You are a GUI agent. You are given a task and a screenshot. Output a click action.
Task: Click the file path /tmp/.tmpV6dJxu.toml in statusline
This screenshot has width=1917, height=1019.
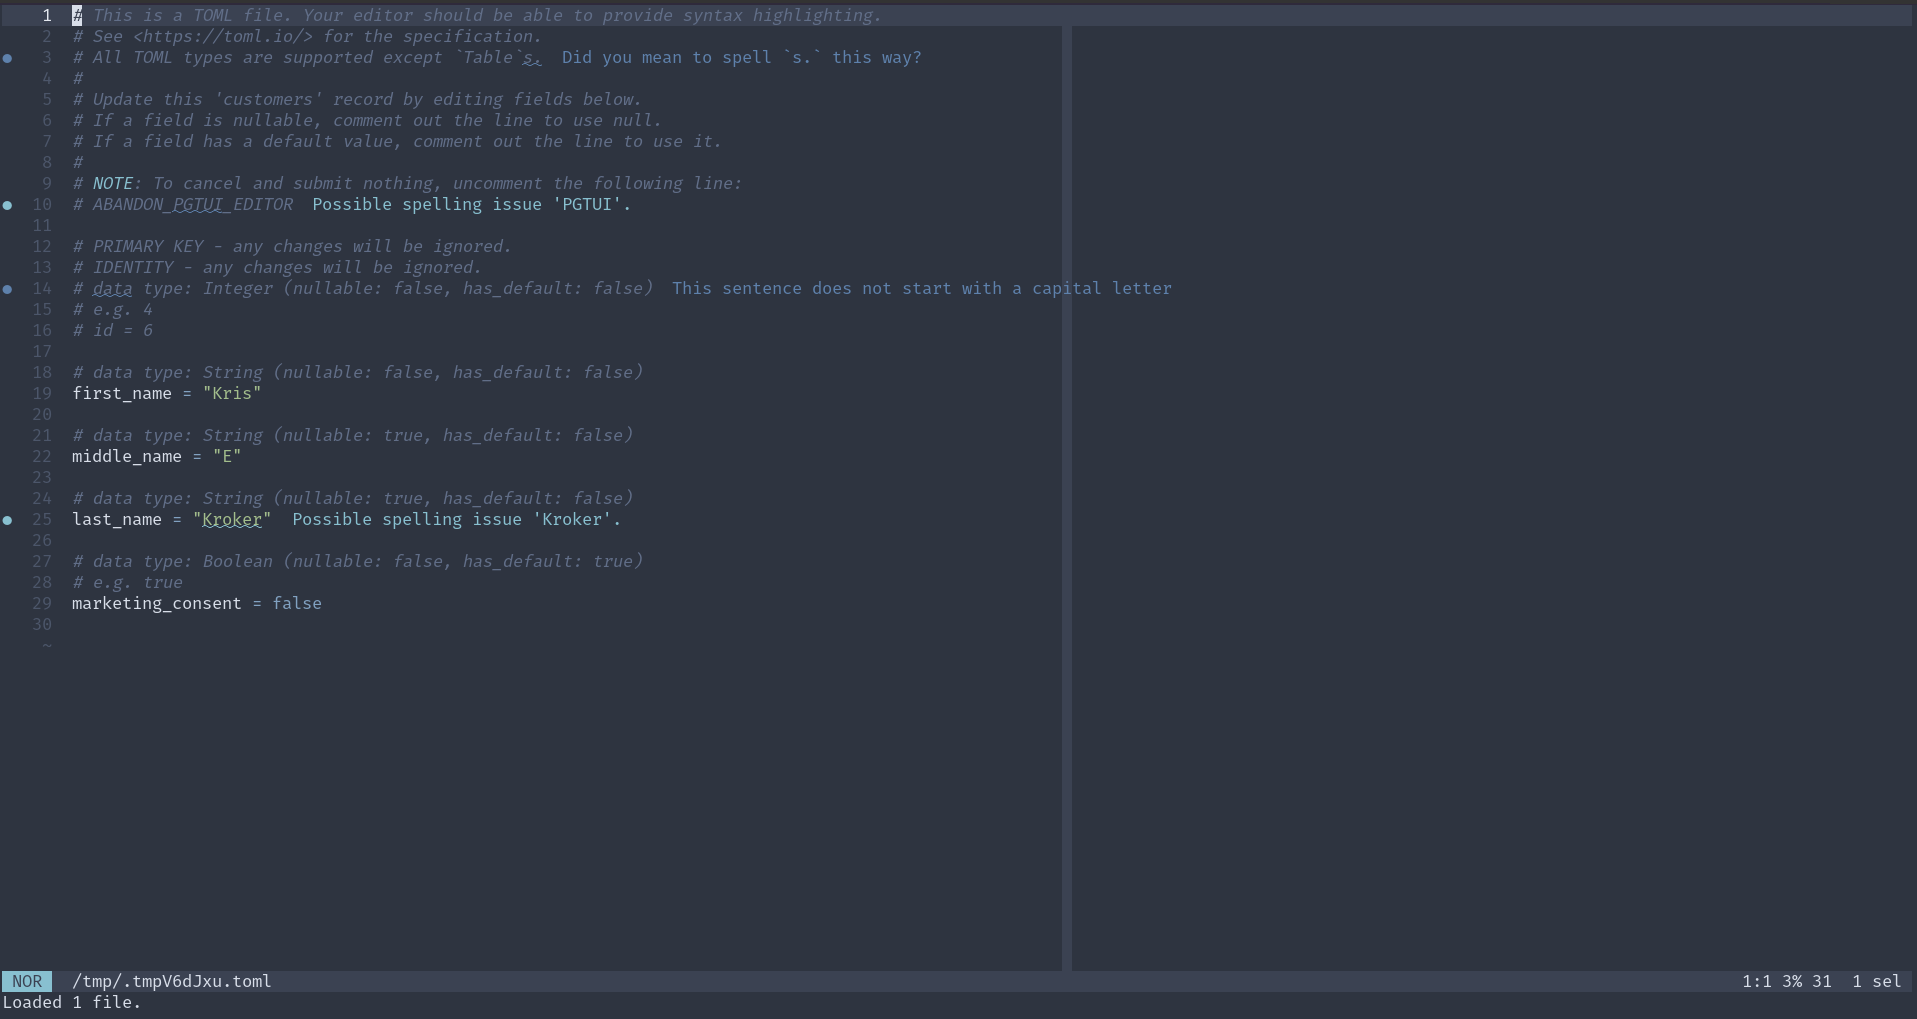[171, 981]
